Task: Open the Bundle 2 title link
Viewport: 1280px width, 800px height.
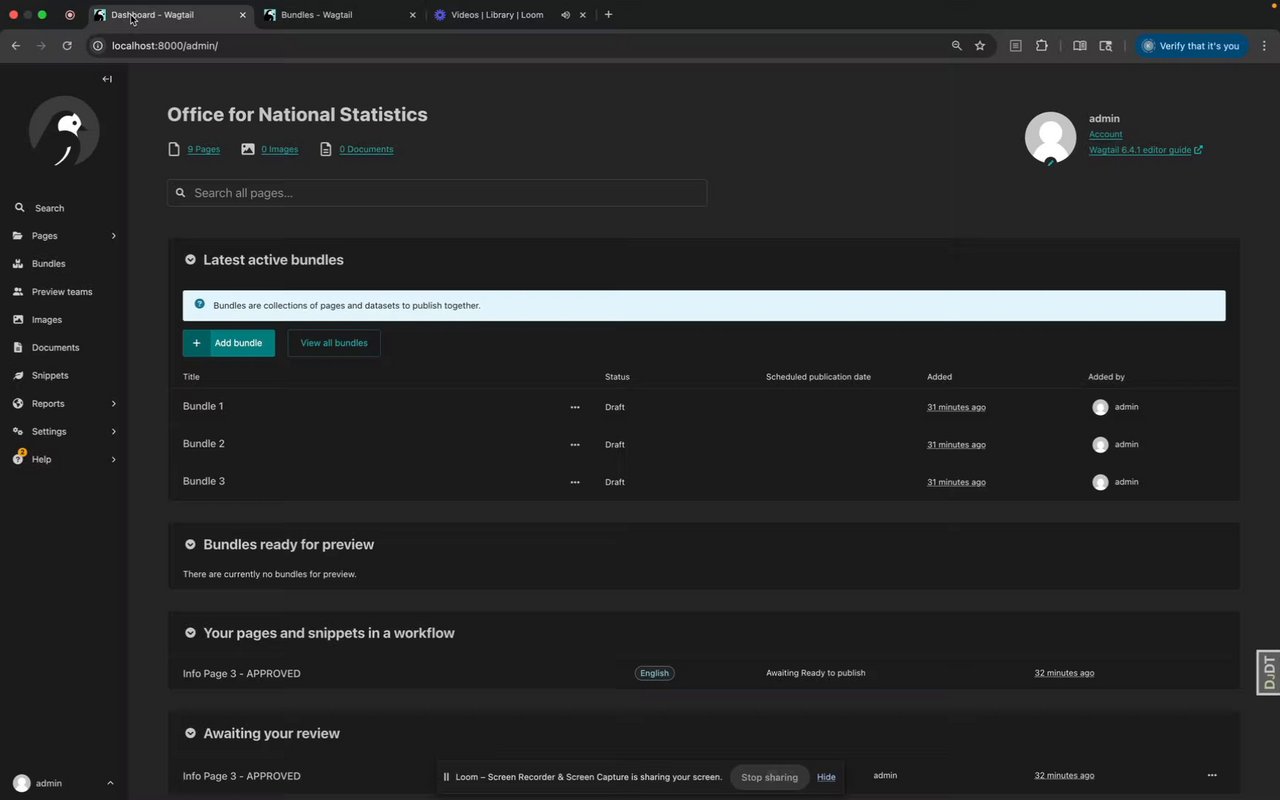Action: 204,444
